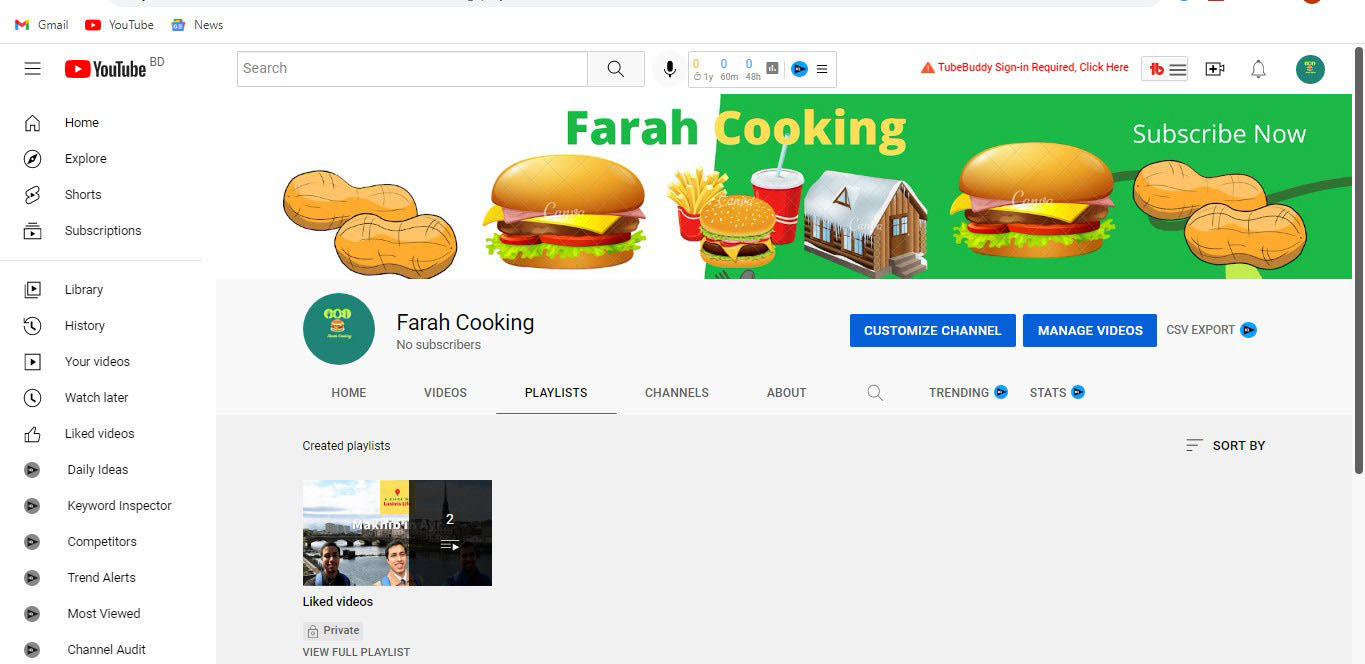
Task: Open VIEW FULL PLAYLIST link
Action: (356, 651)
